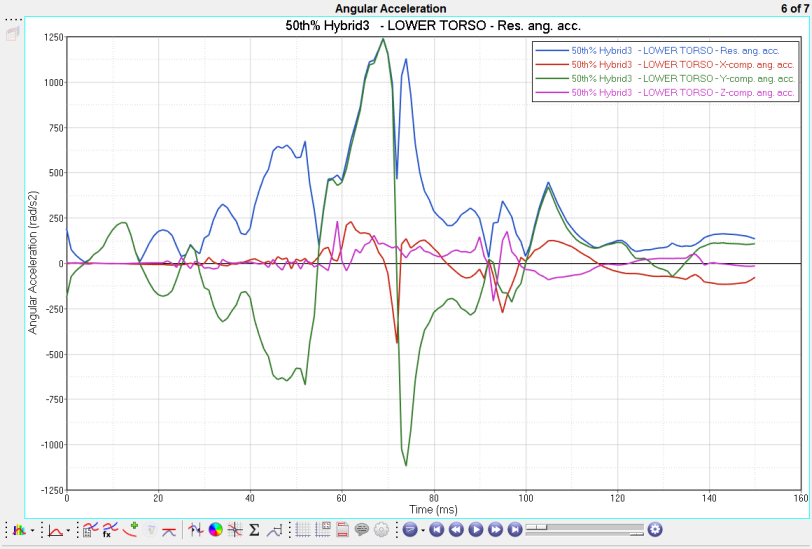
Task: Expand the histogram client type dropdown
Action: click(32, 530)
